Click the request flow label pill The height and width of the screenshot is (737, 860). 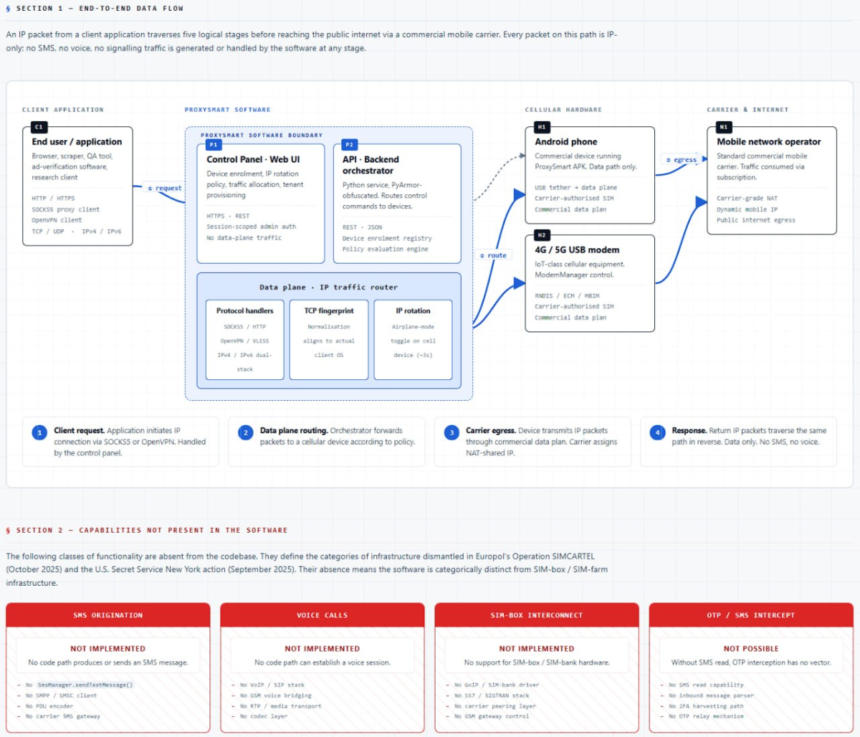pos(162,189)
